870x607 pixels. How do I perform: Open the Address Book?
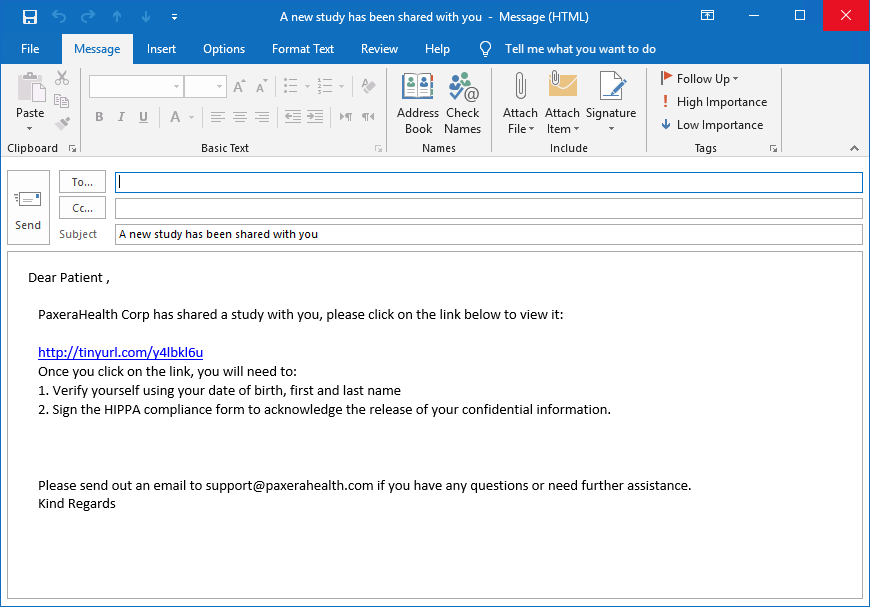coord(417,103)
